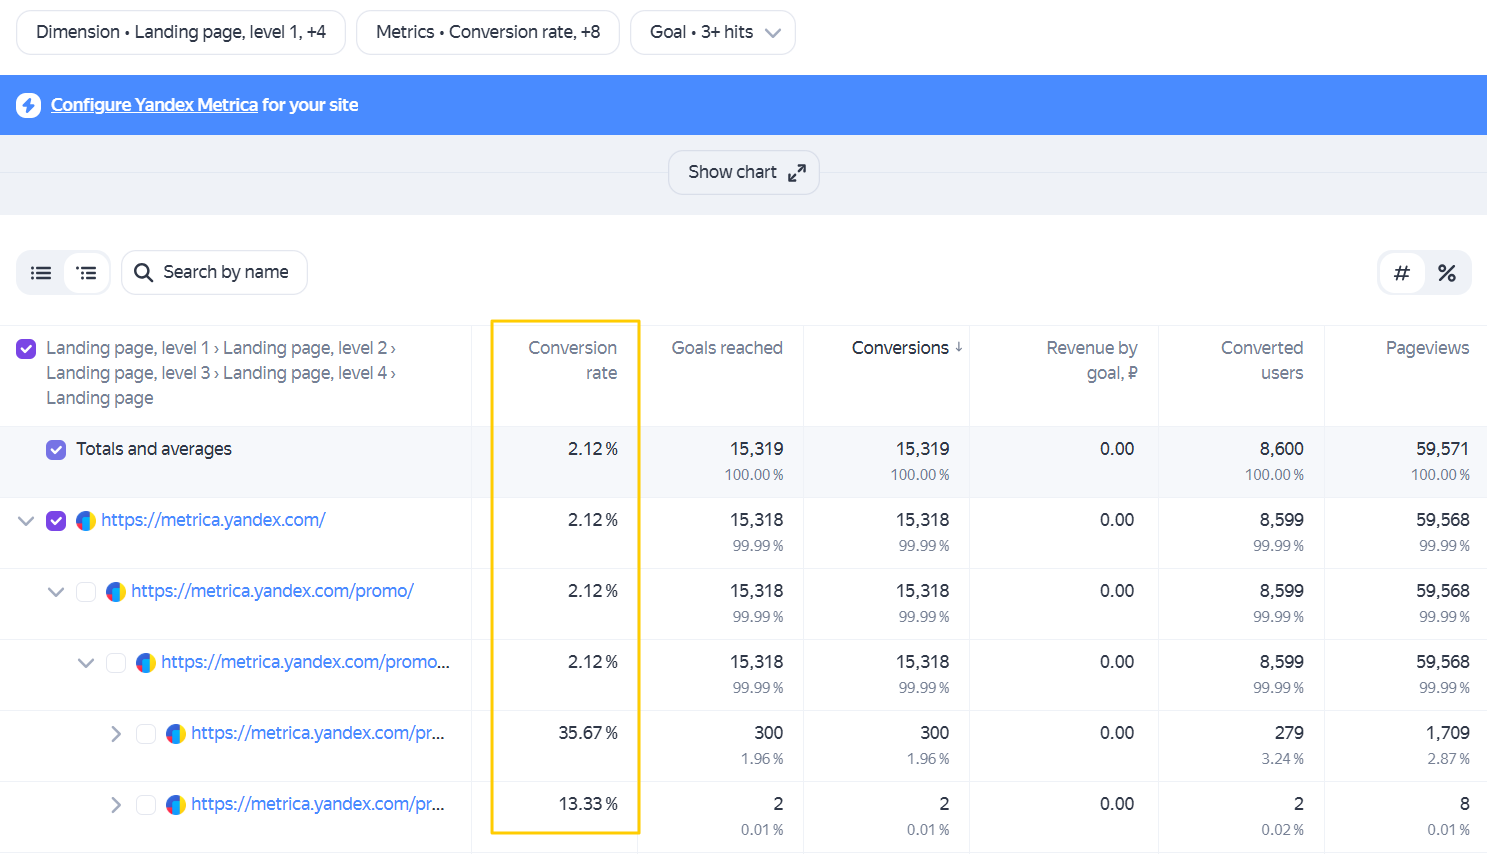This screenshot has width=1487, height=854.
Task: Switch to flat list view icon
Action: point(41,273)
